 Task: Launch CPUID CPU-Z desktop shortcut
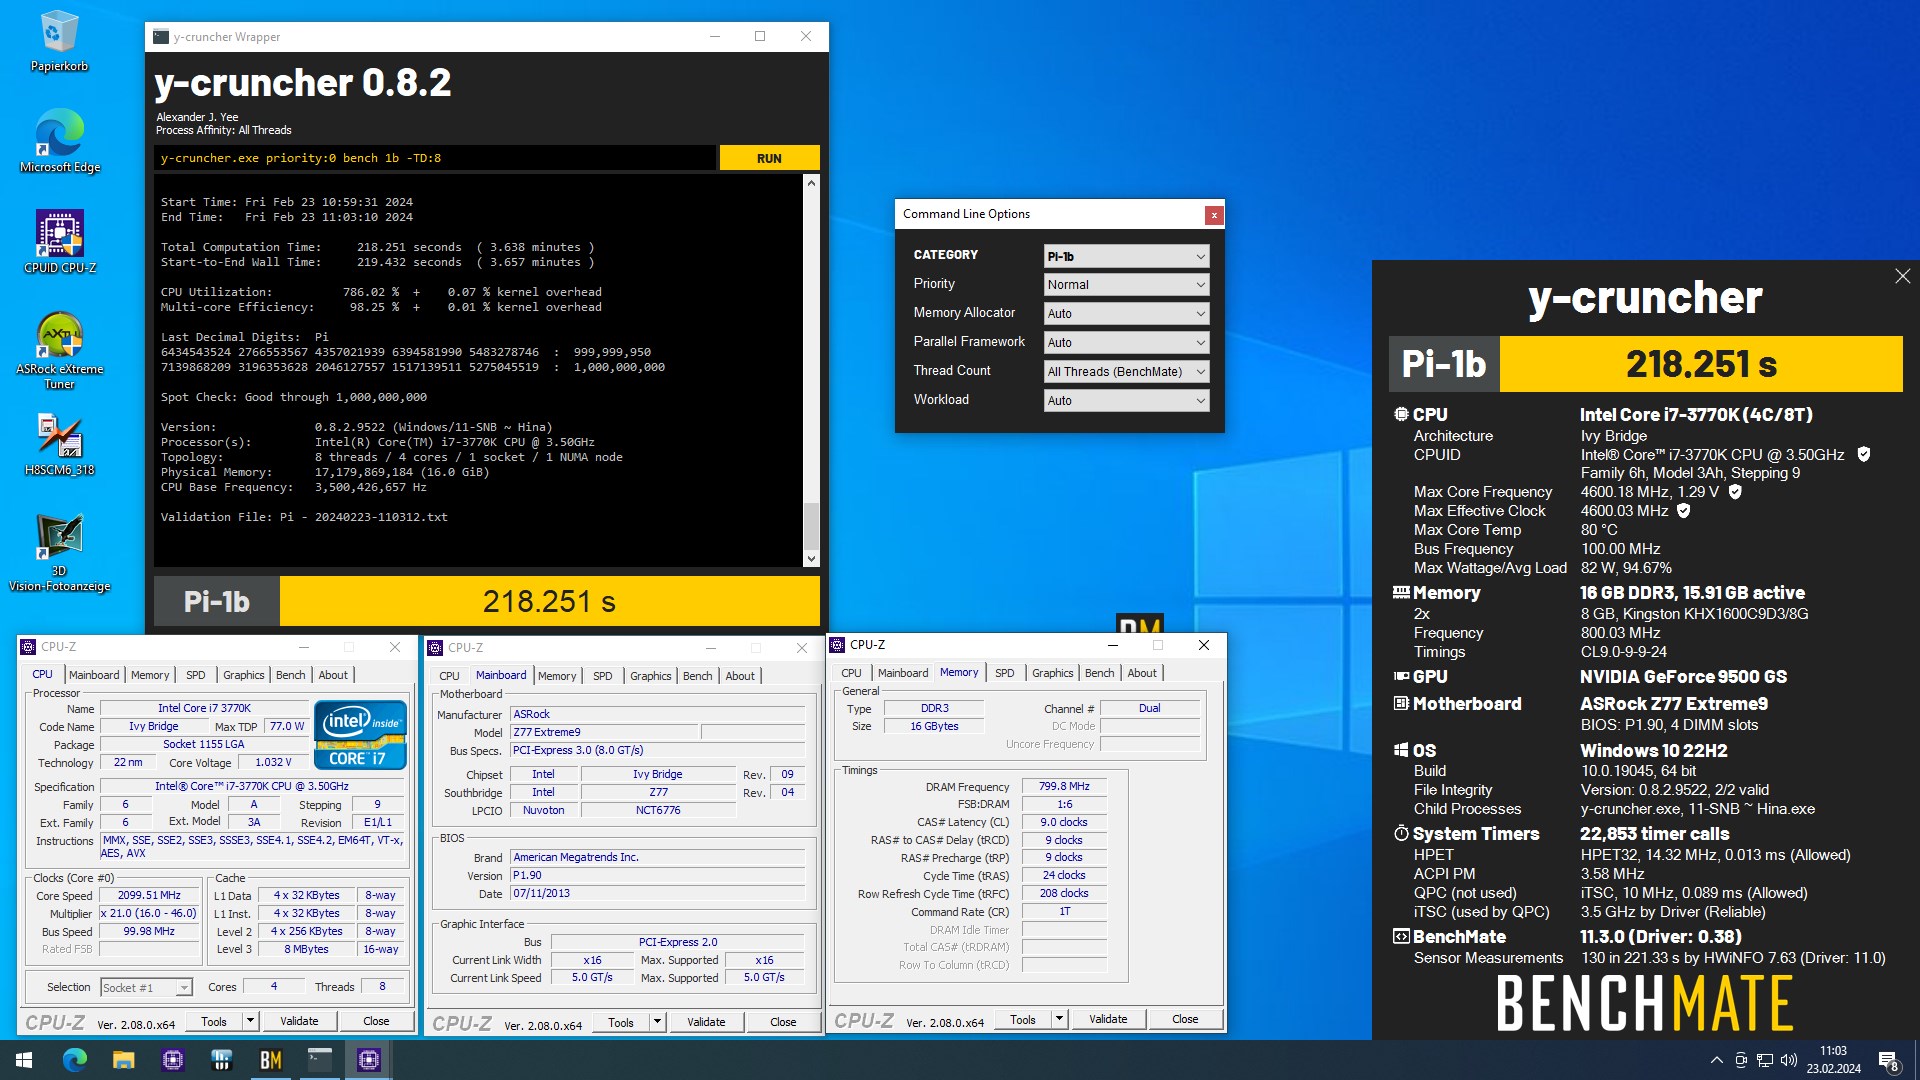[x=59, y=241]
